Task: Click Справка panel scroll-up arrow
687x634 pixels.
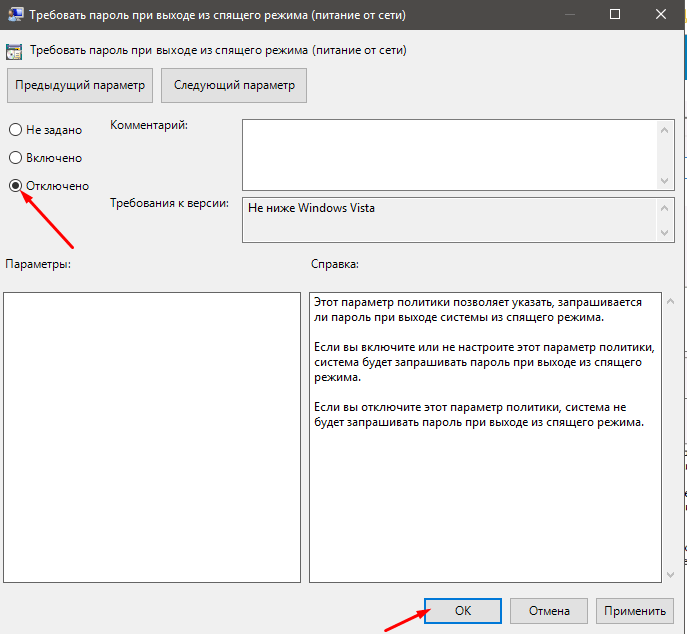Action: click(670, 301)
